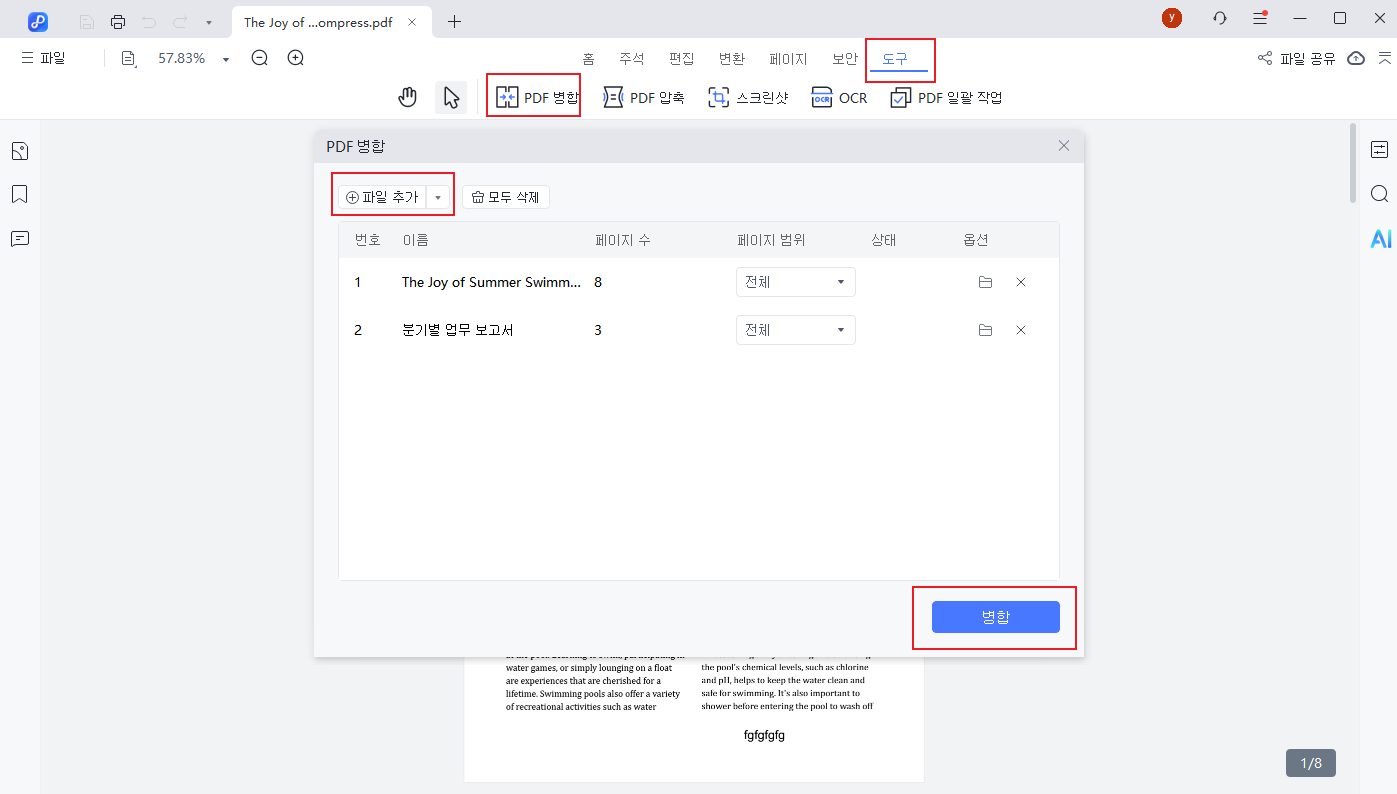This screenshot has height=794, width=1397.
Task: Click the 병합 merge button
Action: (x=994, y=617)
